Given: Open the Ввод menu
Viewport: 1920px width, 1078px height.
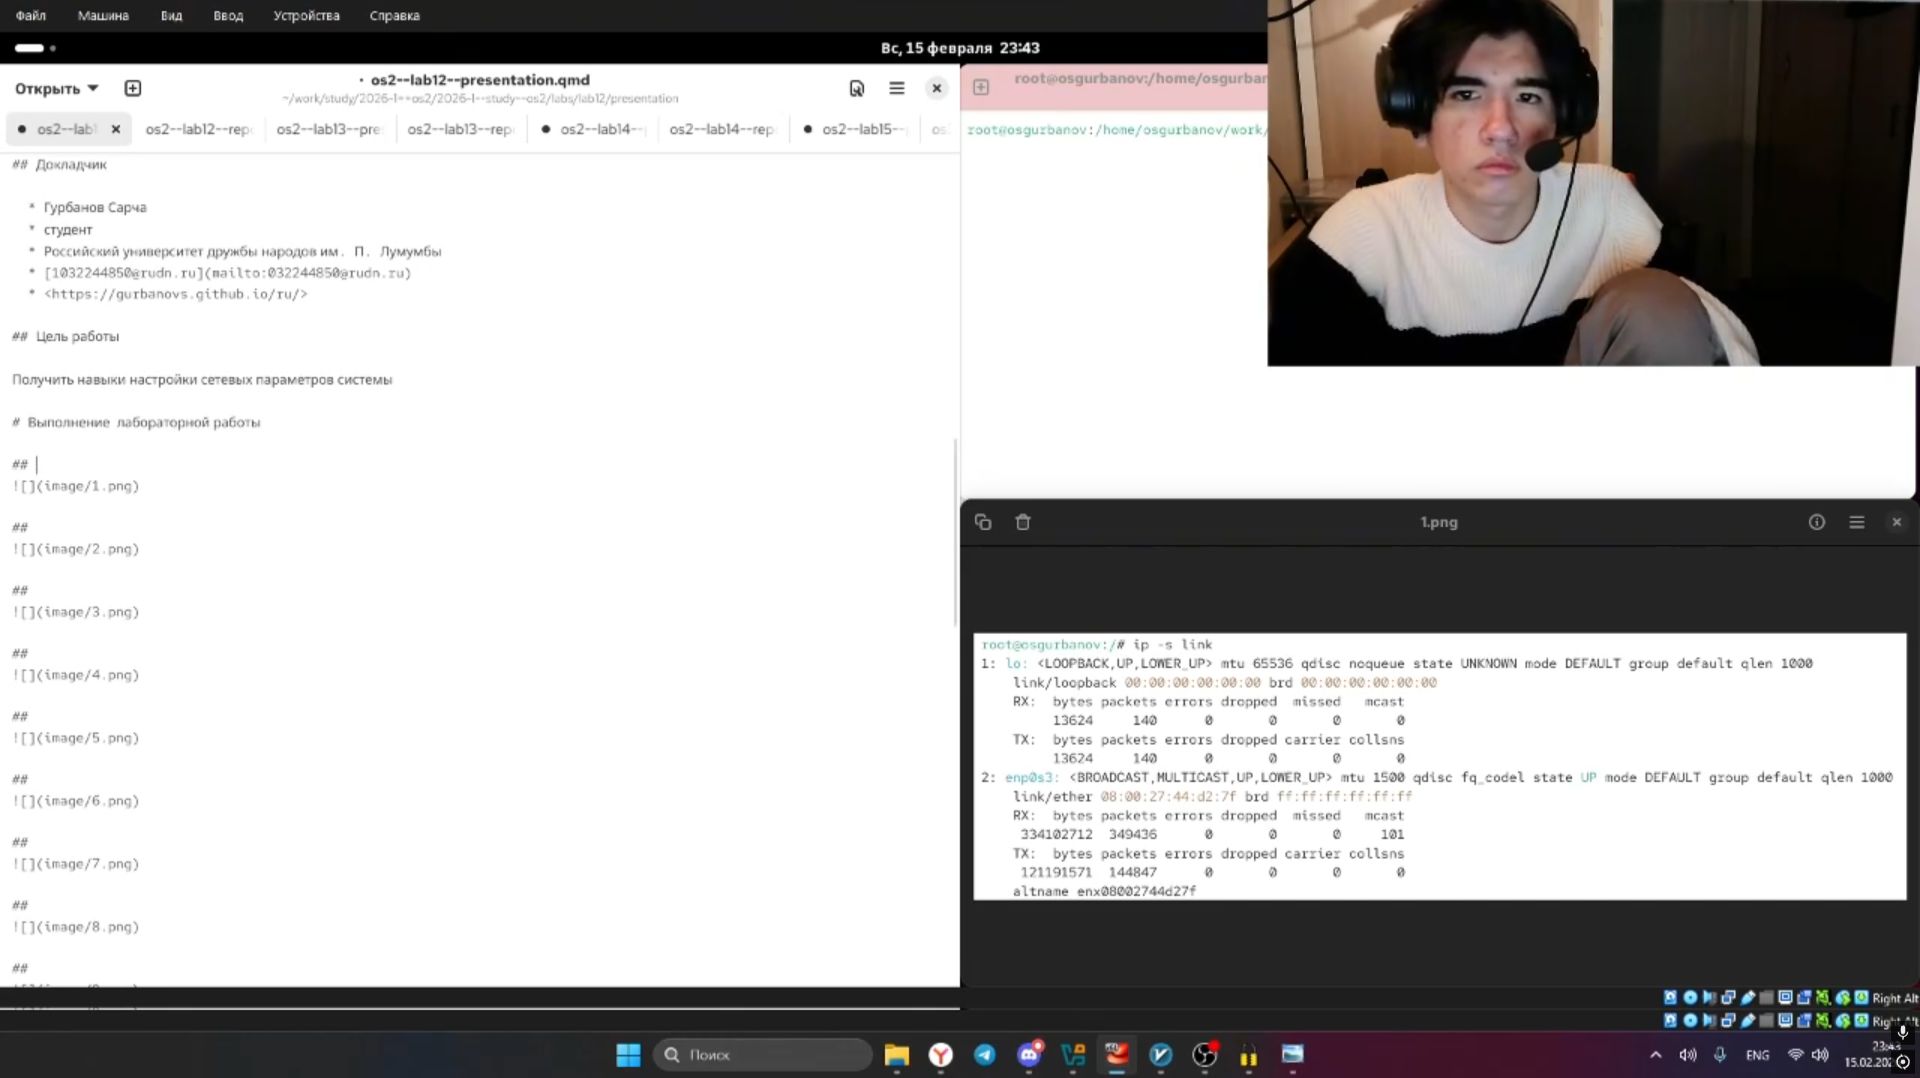Looking at the screenshot, I should pyautogui.click(x=228, y=15).
